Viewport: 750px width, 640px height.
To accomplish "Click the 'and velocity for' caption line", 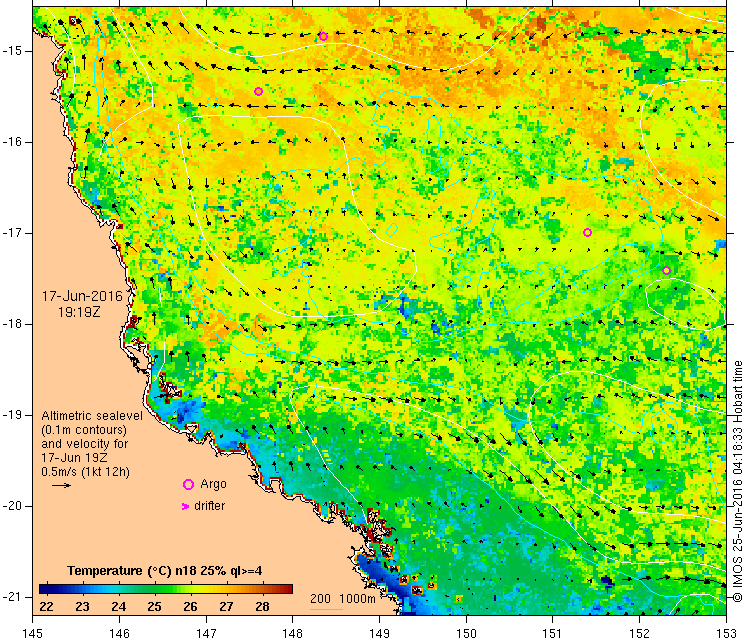I will pos(85,443).
